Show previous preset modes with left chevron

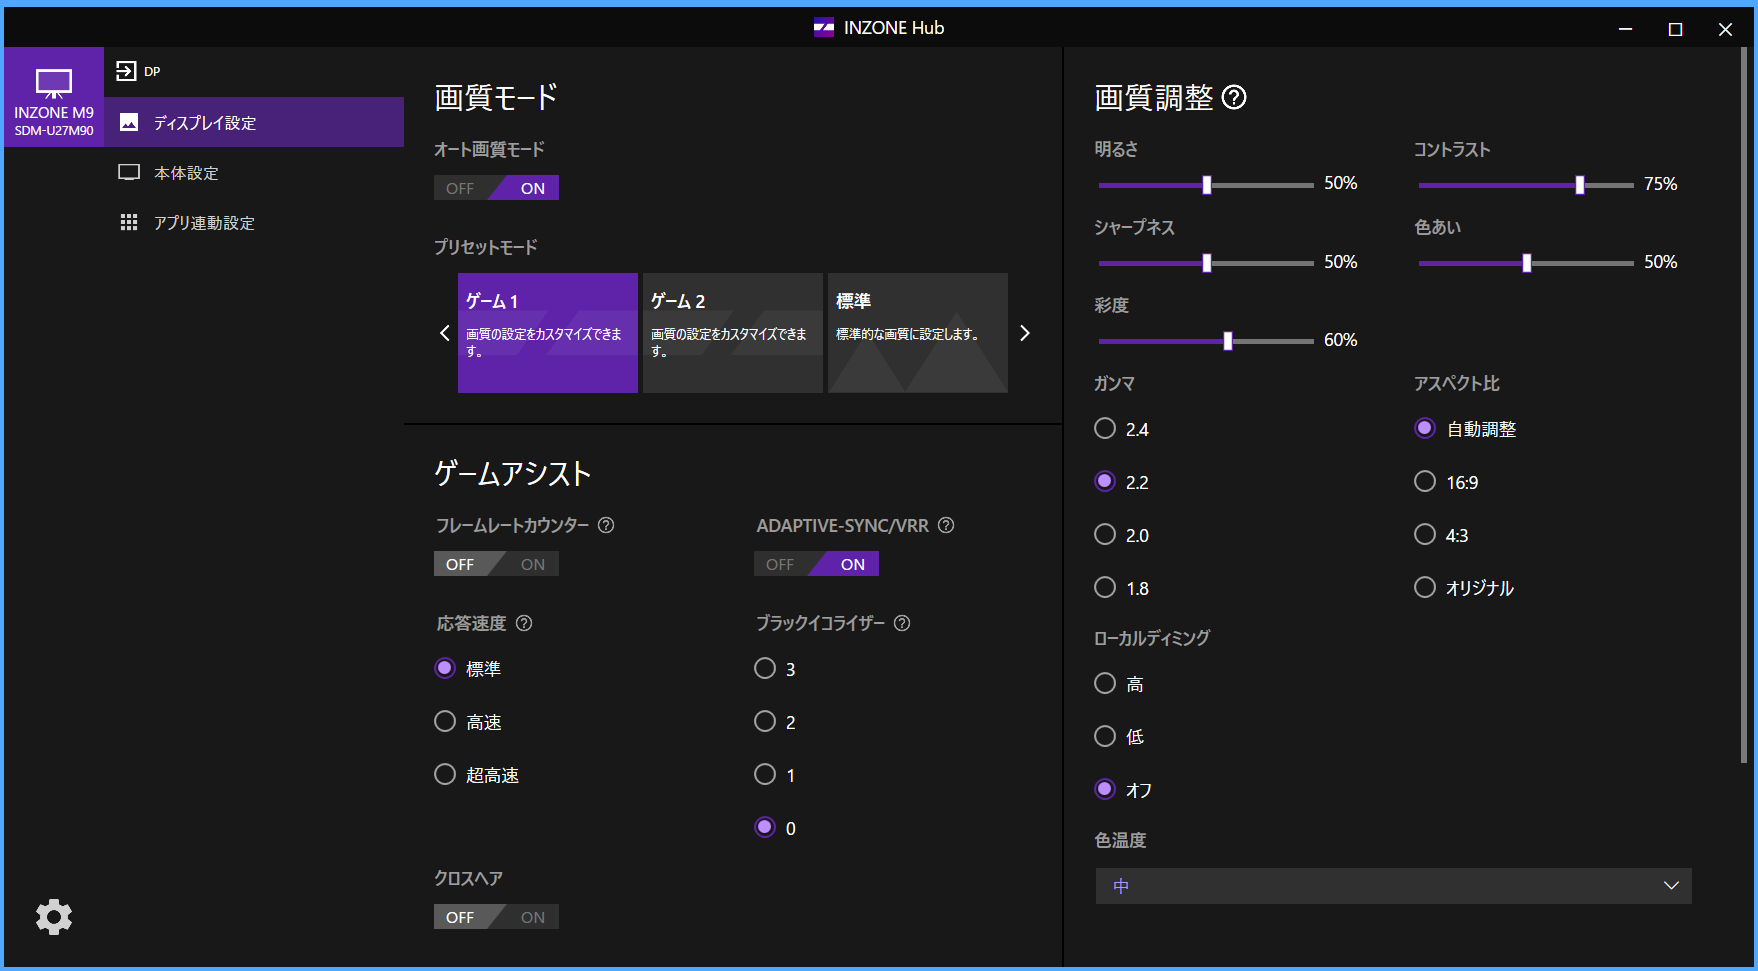pyautogui.click(x=445, y=333)
